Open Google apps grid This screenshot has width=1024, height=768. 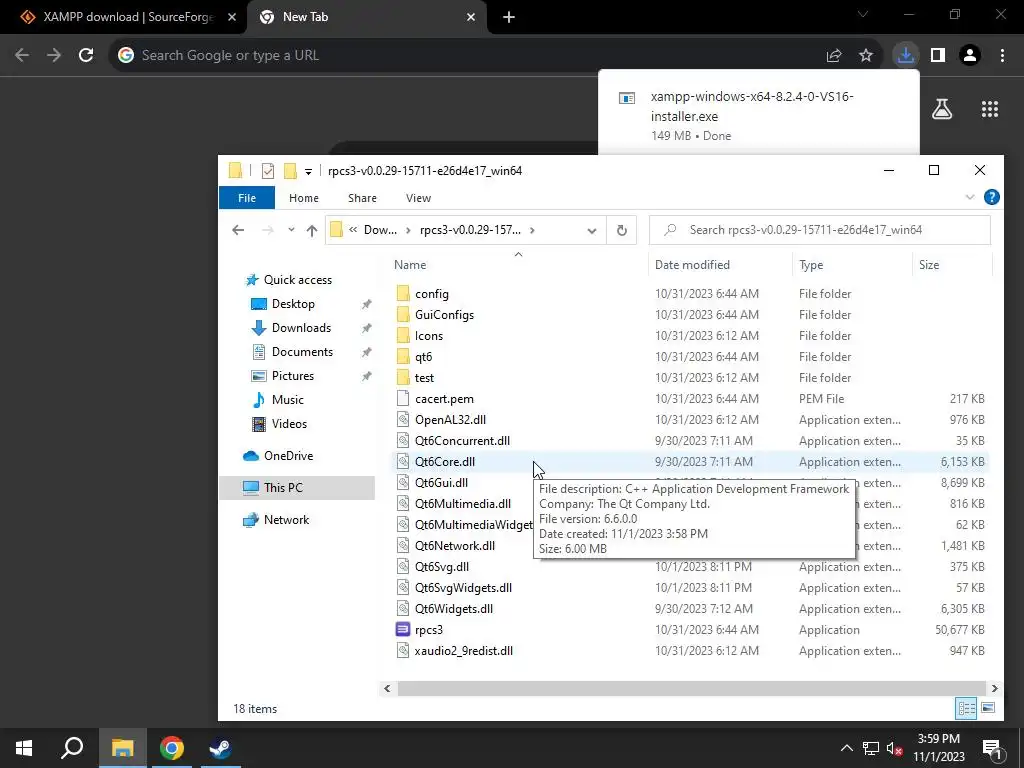tap(989, 109)
